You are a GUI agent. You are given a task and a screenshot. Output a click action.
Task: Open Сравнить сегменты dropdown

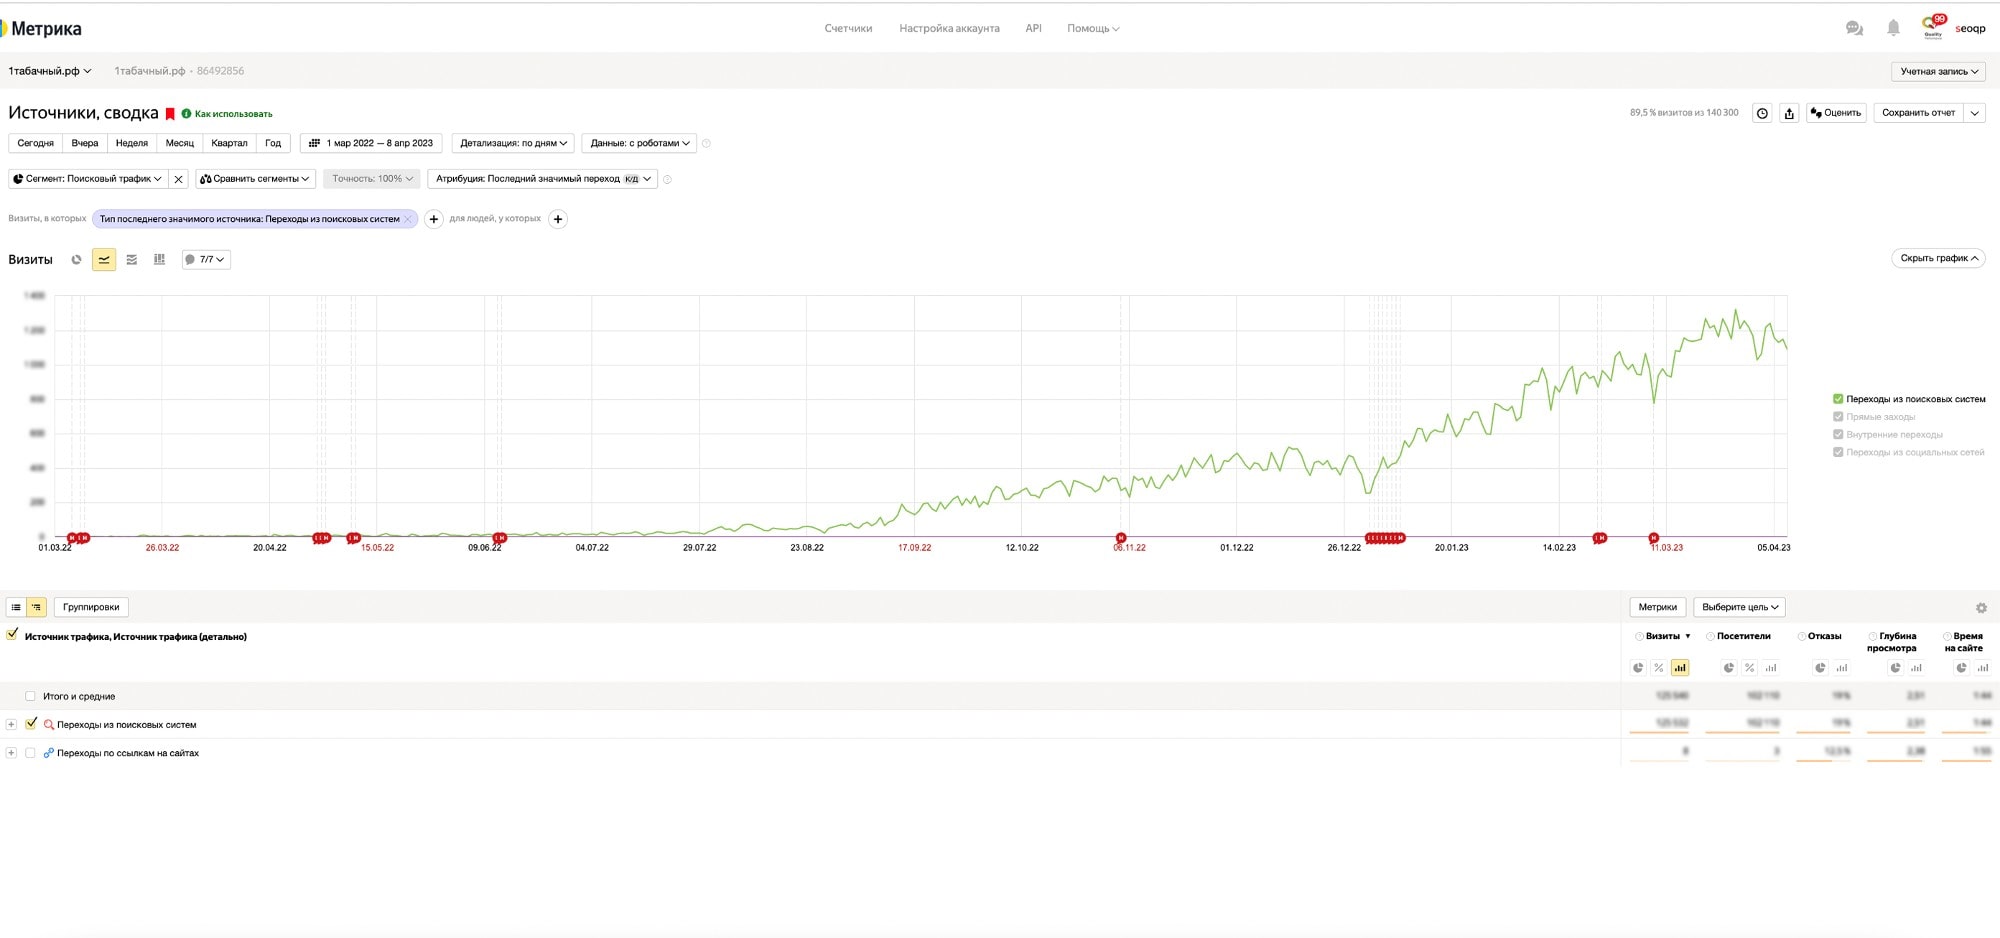[x=255, y=179]
